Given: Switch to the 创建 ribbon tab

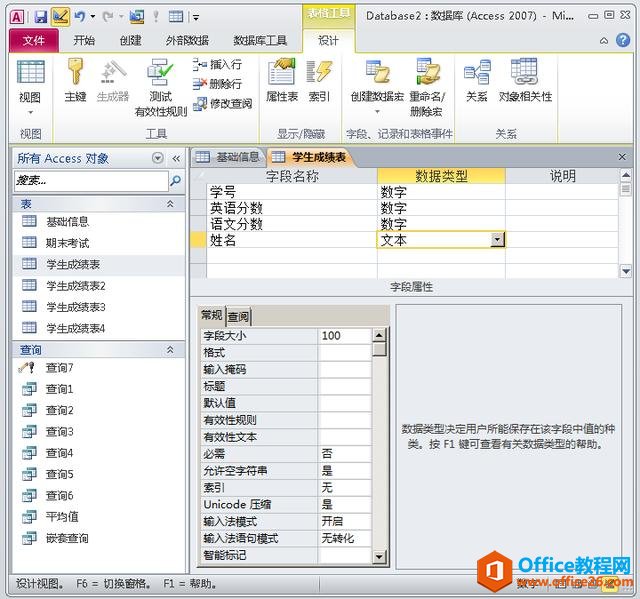Looking at the screenshot, I should click(130, 40).
